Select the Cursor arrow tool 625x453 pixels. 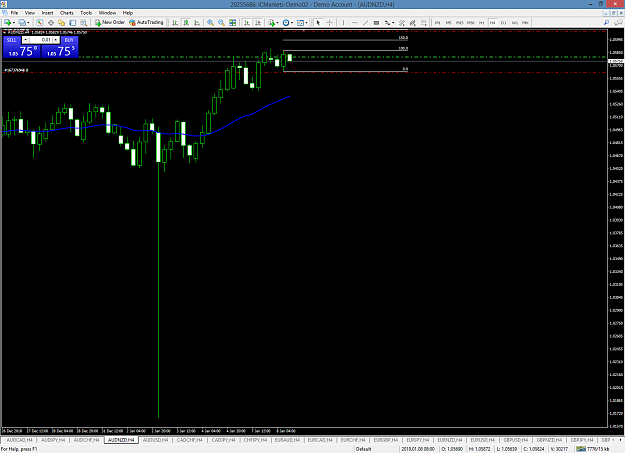click(318, 23)
